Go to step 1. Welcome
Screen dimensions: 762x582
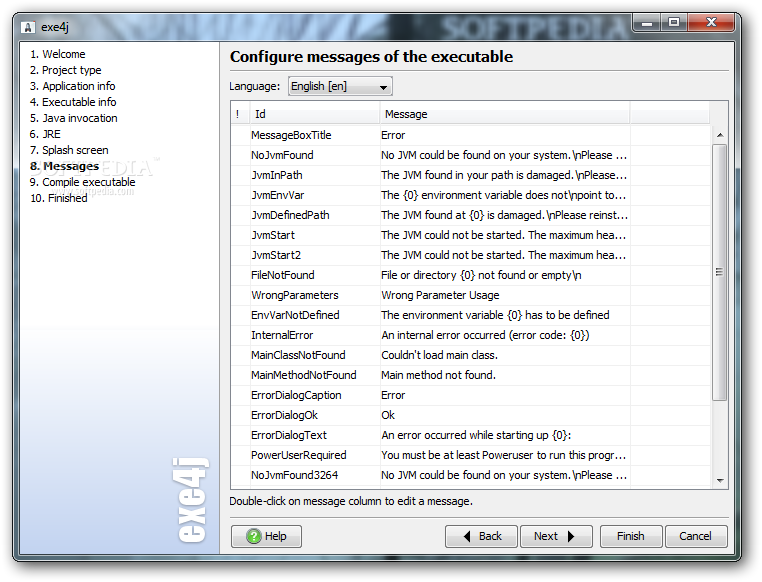click(x=57, y=54)
